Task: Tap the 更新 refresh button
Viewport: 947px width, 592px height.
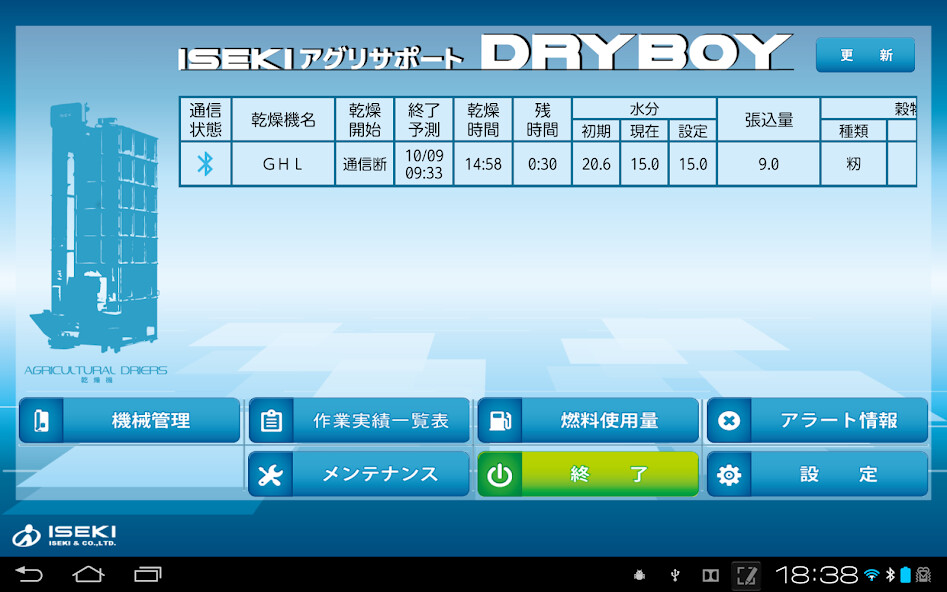Action: tap(865, 55)
